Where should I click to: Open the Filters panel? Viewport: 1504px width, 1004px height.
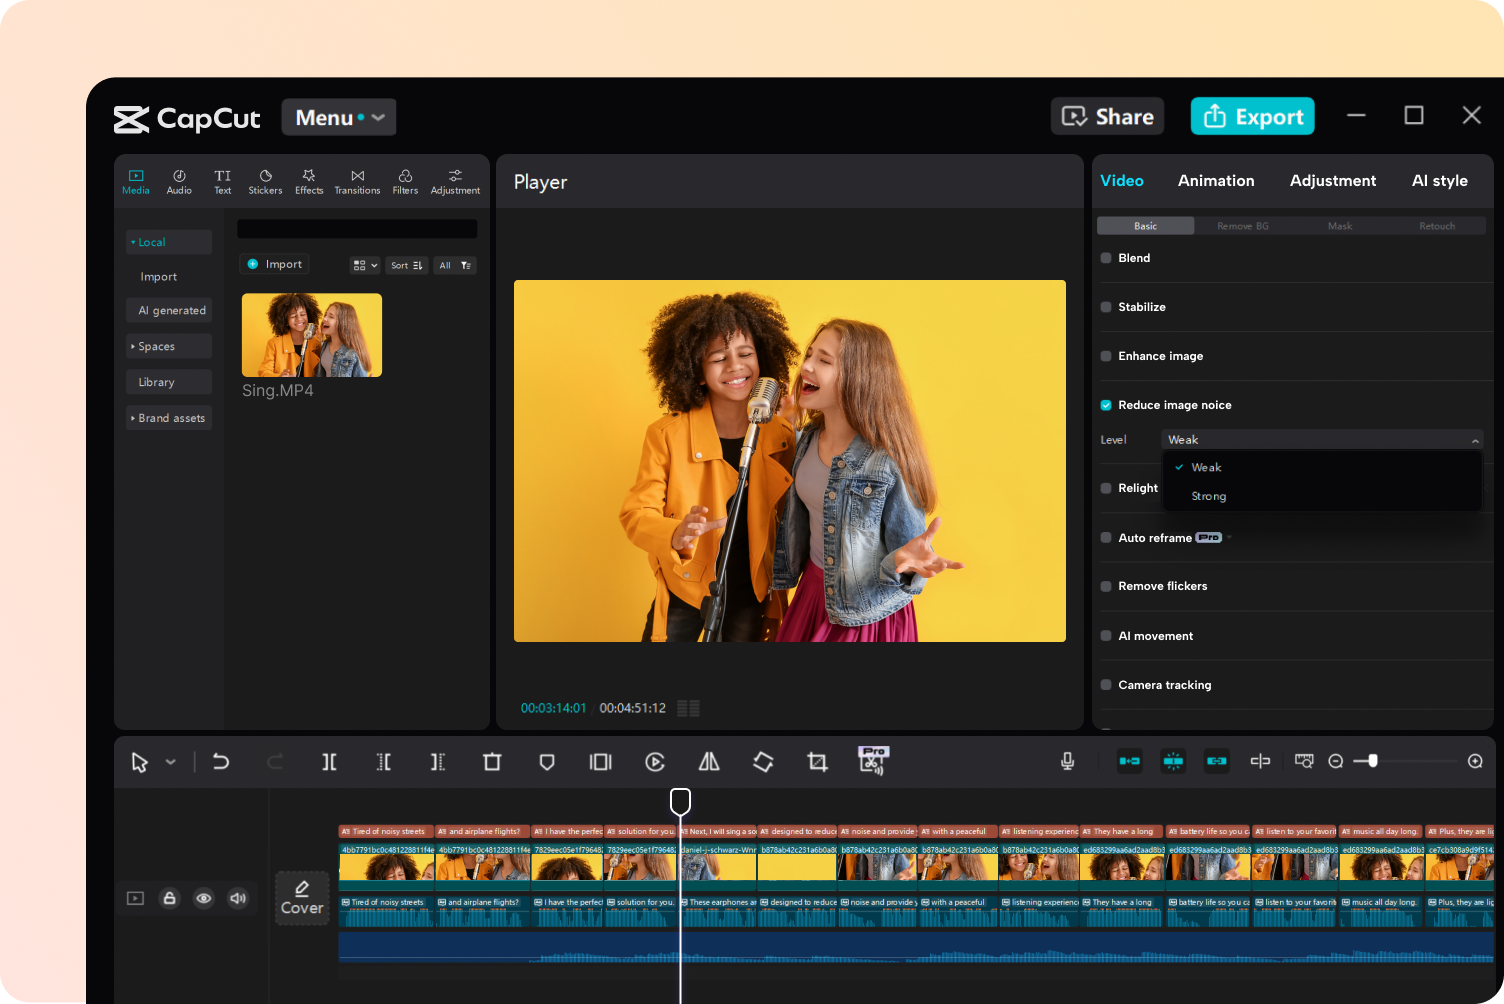pyautogui.click(x=405, y=181)
